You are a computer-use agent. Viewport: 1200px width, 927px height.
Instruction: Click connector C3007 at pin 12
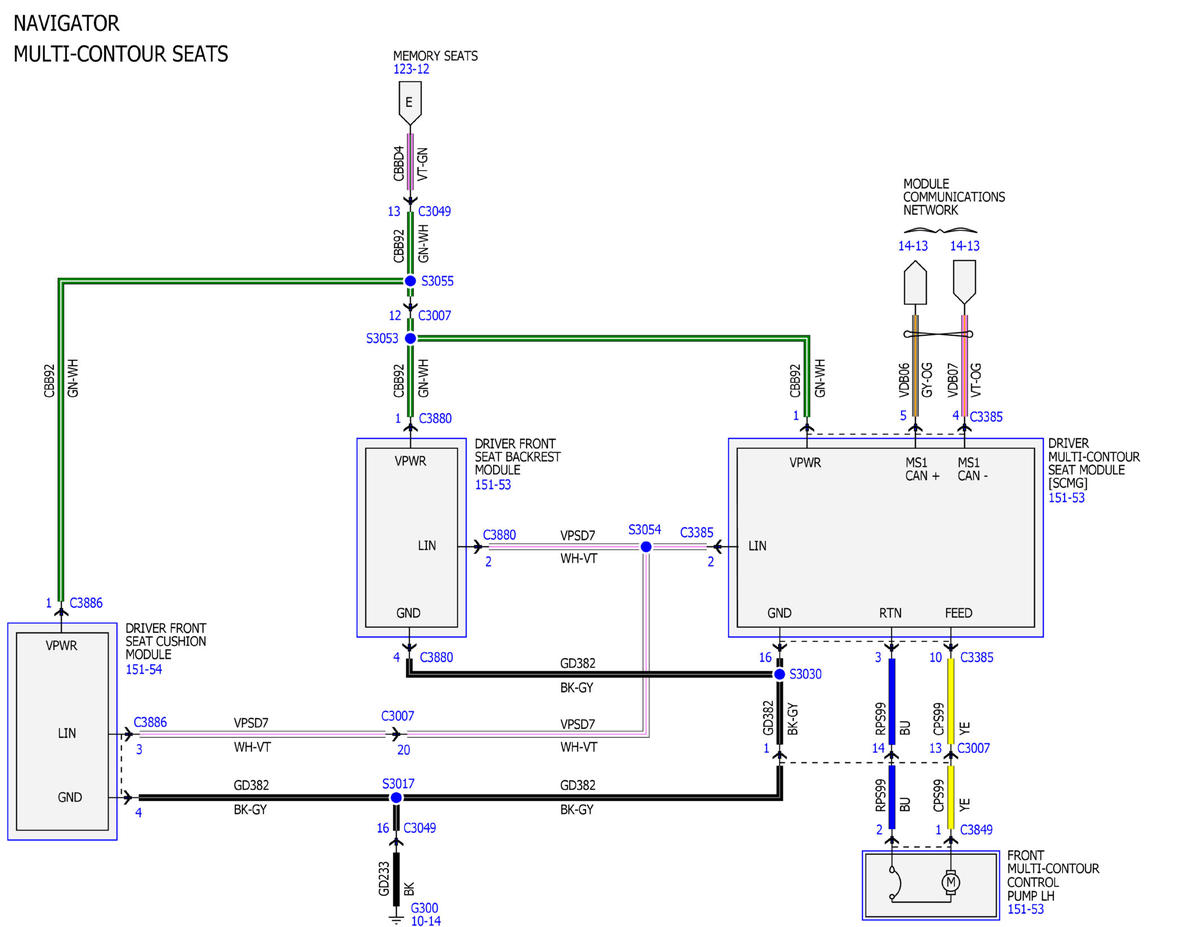(435, 315)
